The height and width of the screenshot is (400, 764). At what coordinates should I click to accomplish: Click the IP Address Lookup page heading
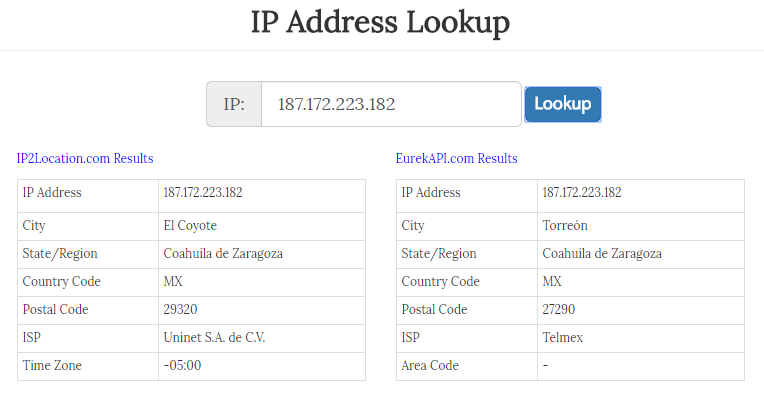380,22
